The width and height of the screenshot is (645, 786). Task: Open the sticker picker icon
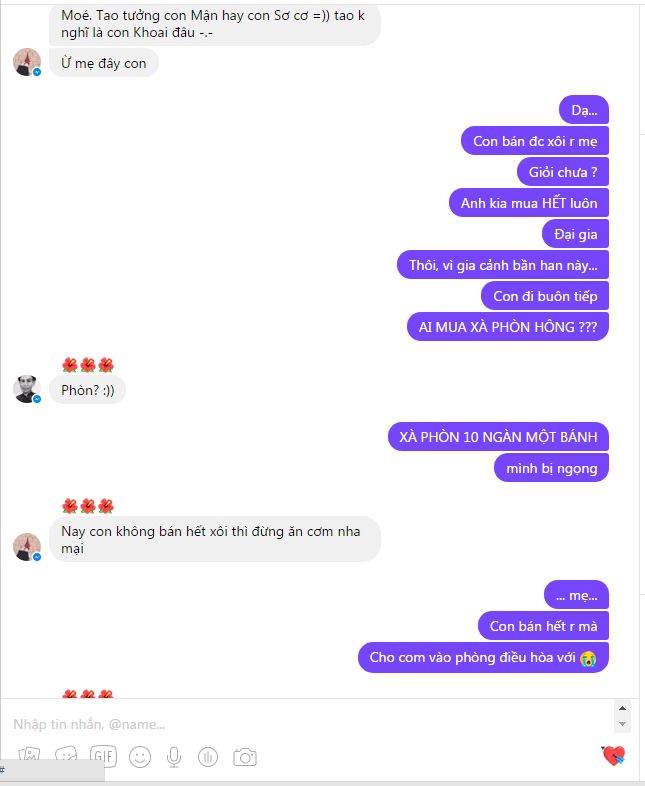66,755
